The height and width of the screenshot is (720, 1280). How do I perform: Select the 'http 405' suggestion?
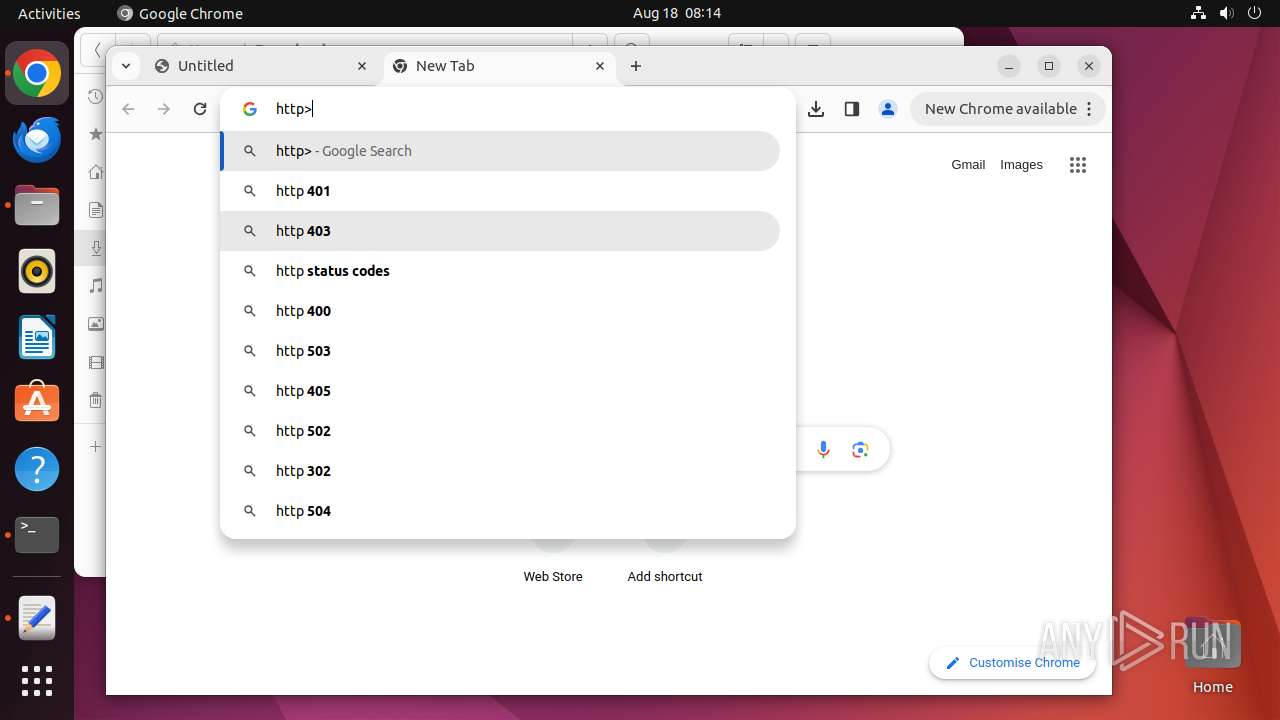click(x=500, y=391)
